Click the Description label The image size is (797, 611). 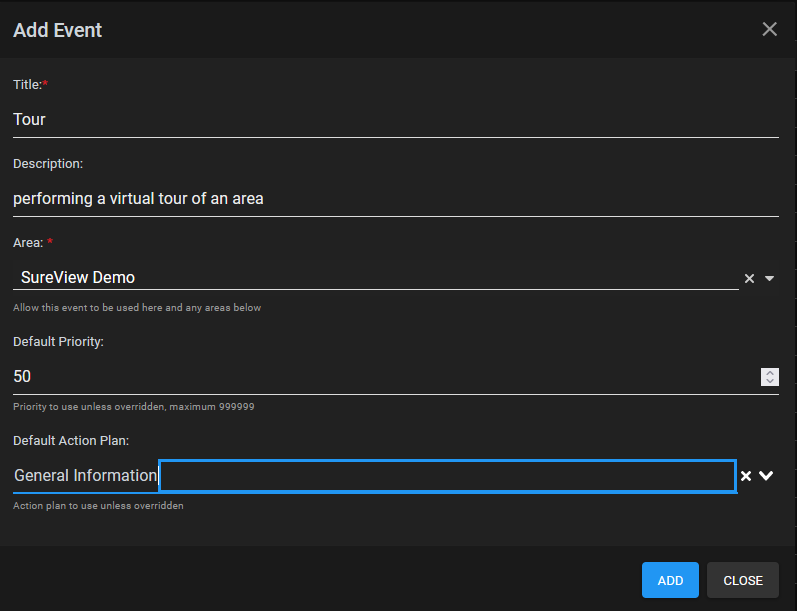48,164
